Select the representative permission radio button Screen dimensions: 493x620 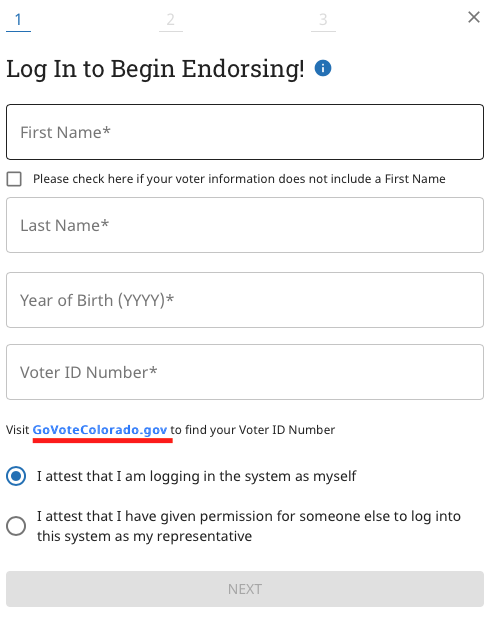(16, 526)
